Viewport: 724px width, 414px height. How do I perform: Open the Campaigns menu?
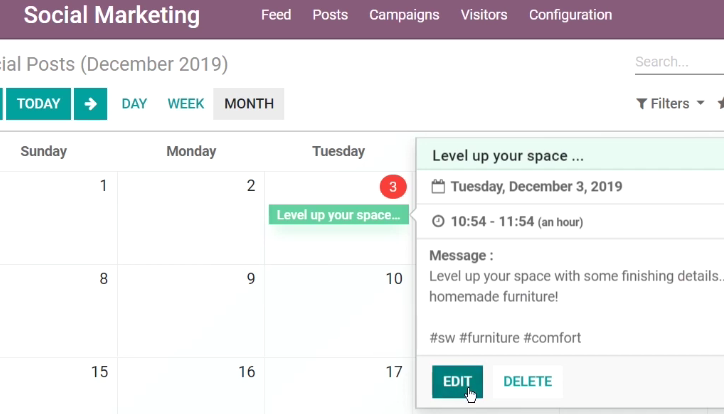[404, 15]
